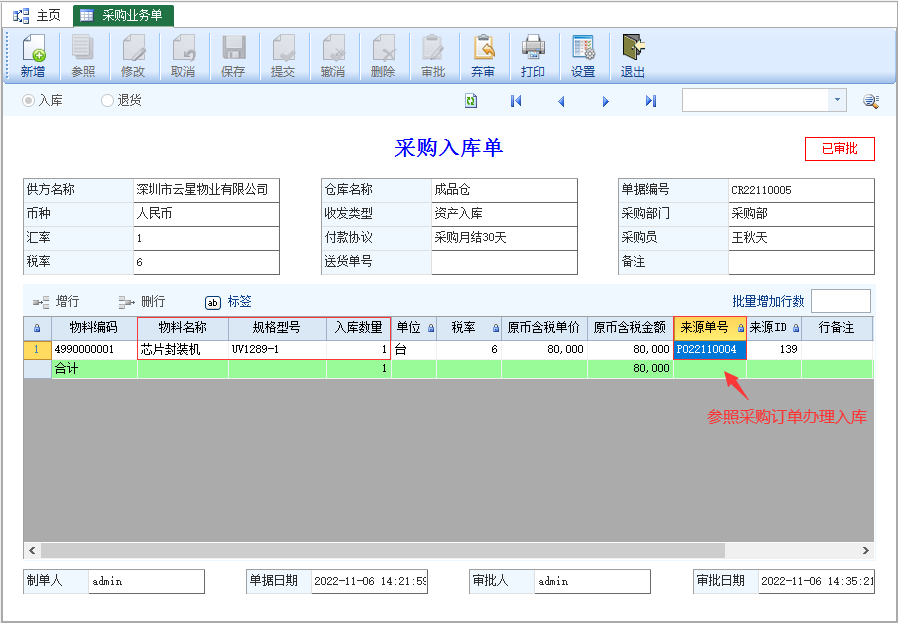
Task: Click the 付款协议 field 采购月结30天
Action: click(x=504, y=238)
